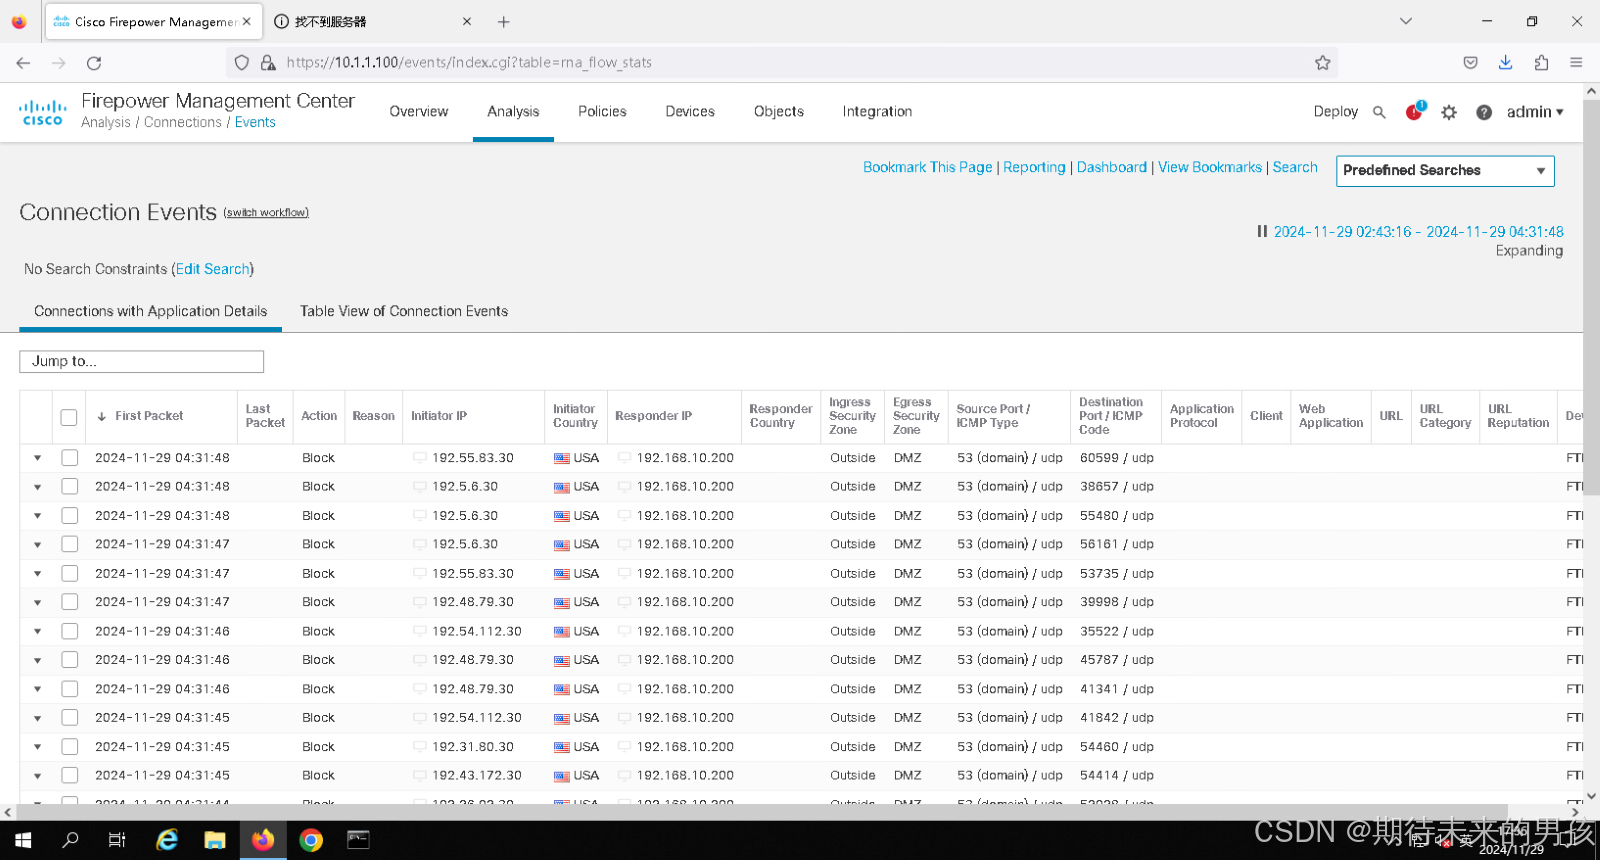Screen dimensions: 1600x860
Task: Click the browser address bar URL
Action: point(469,62)
